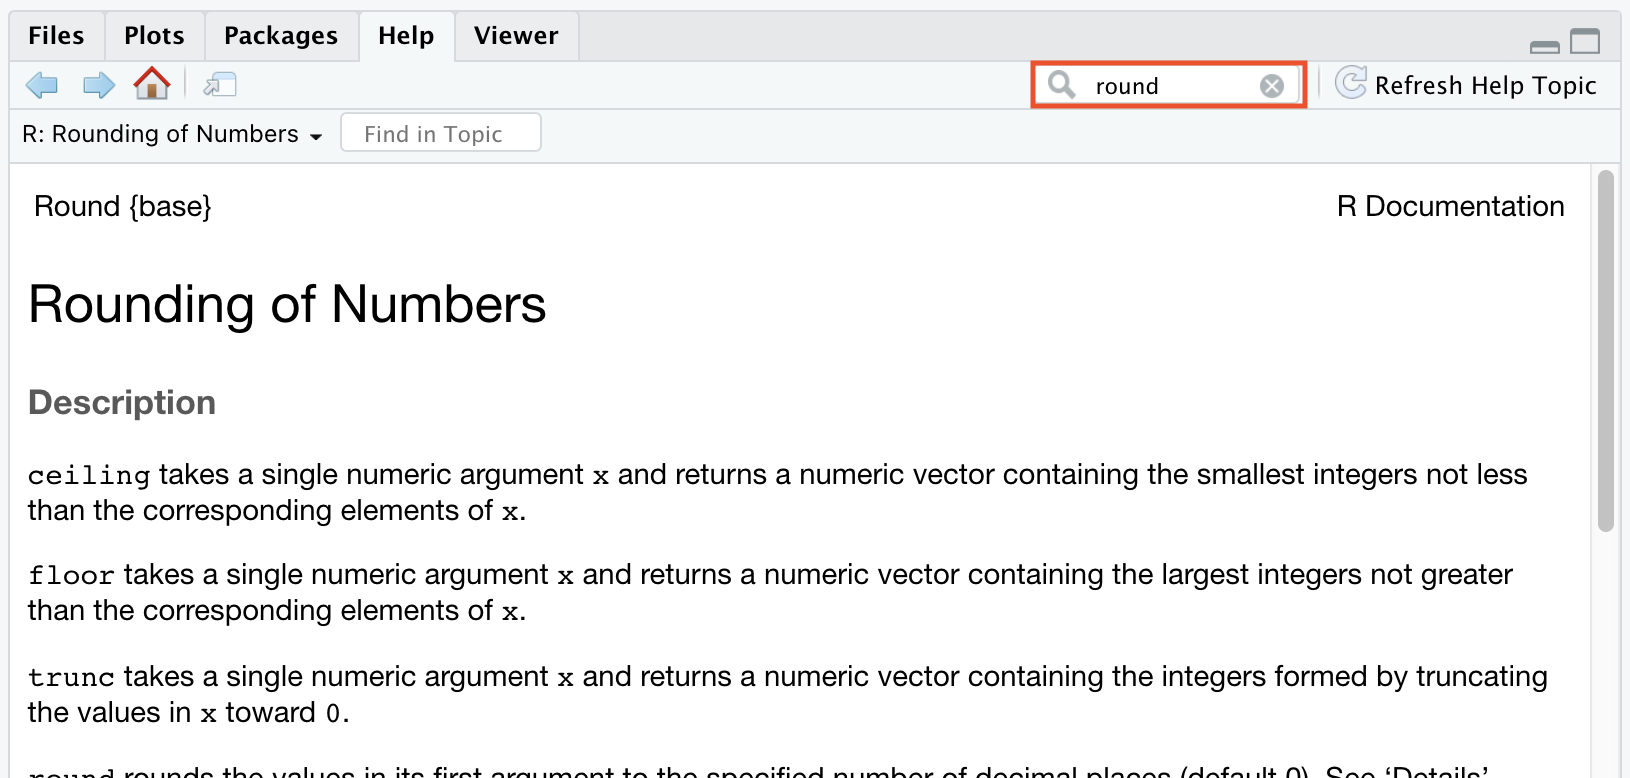This screenshot has width=1630, height=778.
Task: Switch to the Plots tab
Action: pyautogui.click(x=154, y=36)
